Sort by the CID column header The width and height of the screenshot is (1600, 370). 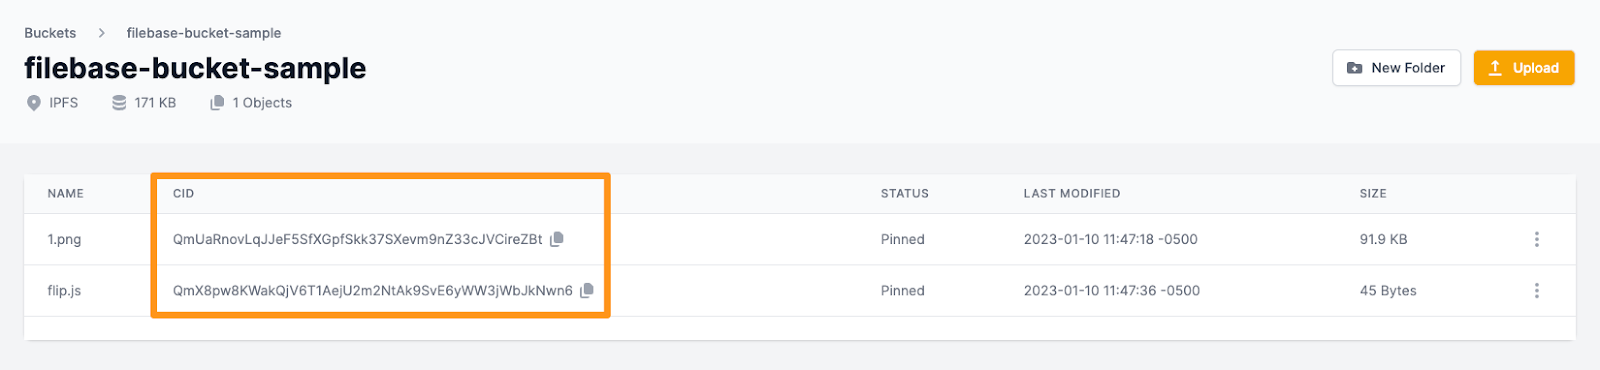pyautogui.click(x=183, y=193)
